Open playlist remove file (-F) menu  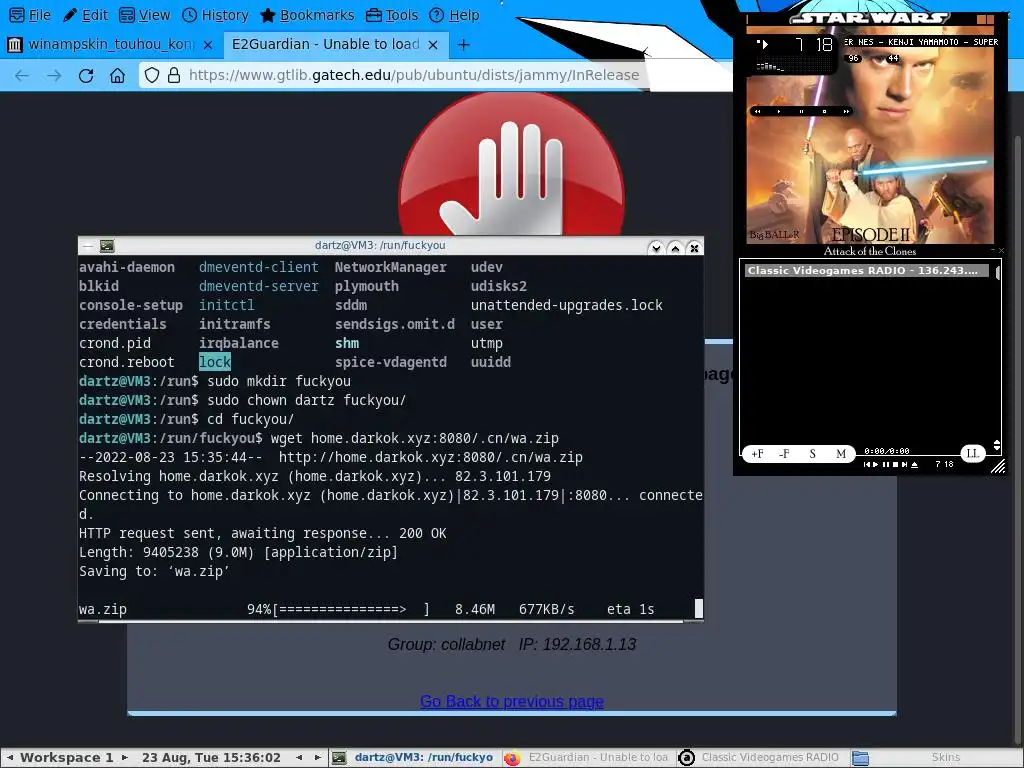click(784, 454)
